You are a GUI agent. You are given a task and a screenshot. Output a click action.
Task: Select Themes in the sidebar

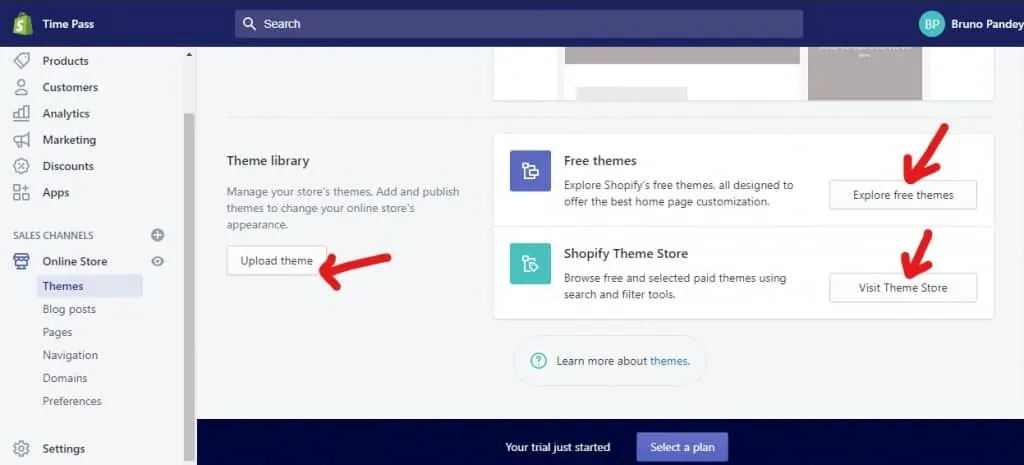click(63, 286)
